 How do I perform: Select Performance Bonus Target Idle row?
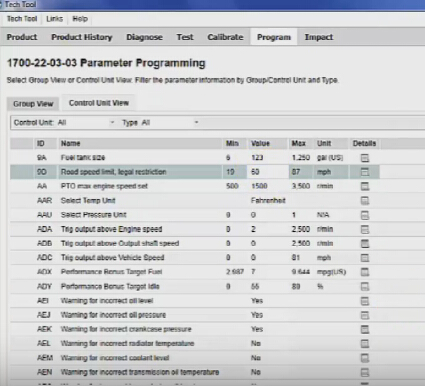tap(195, 287)
